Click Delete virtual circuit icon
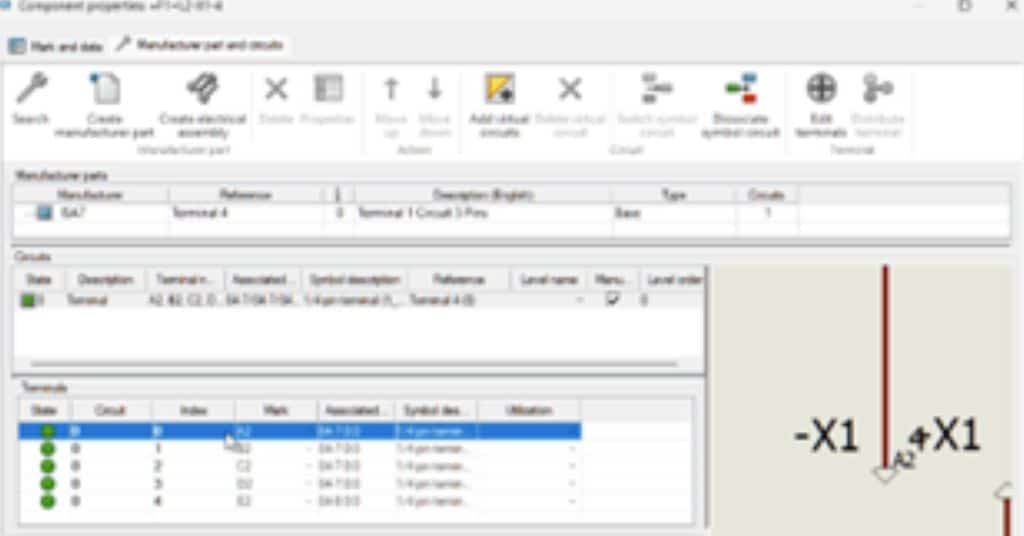1024x536 pixels. [569, 89]
